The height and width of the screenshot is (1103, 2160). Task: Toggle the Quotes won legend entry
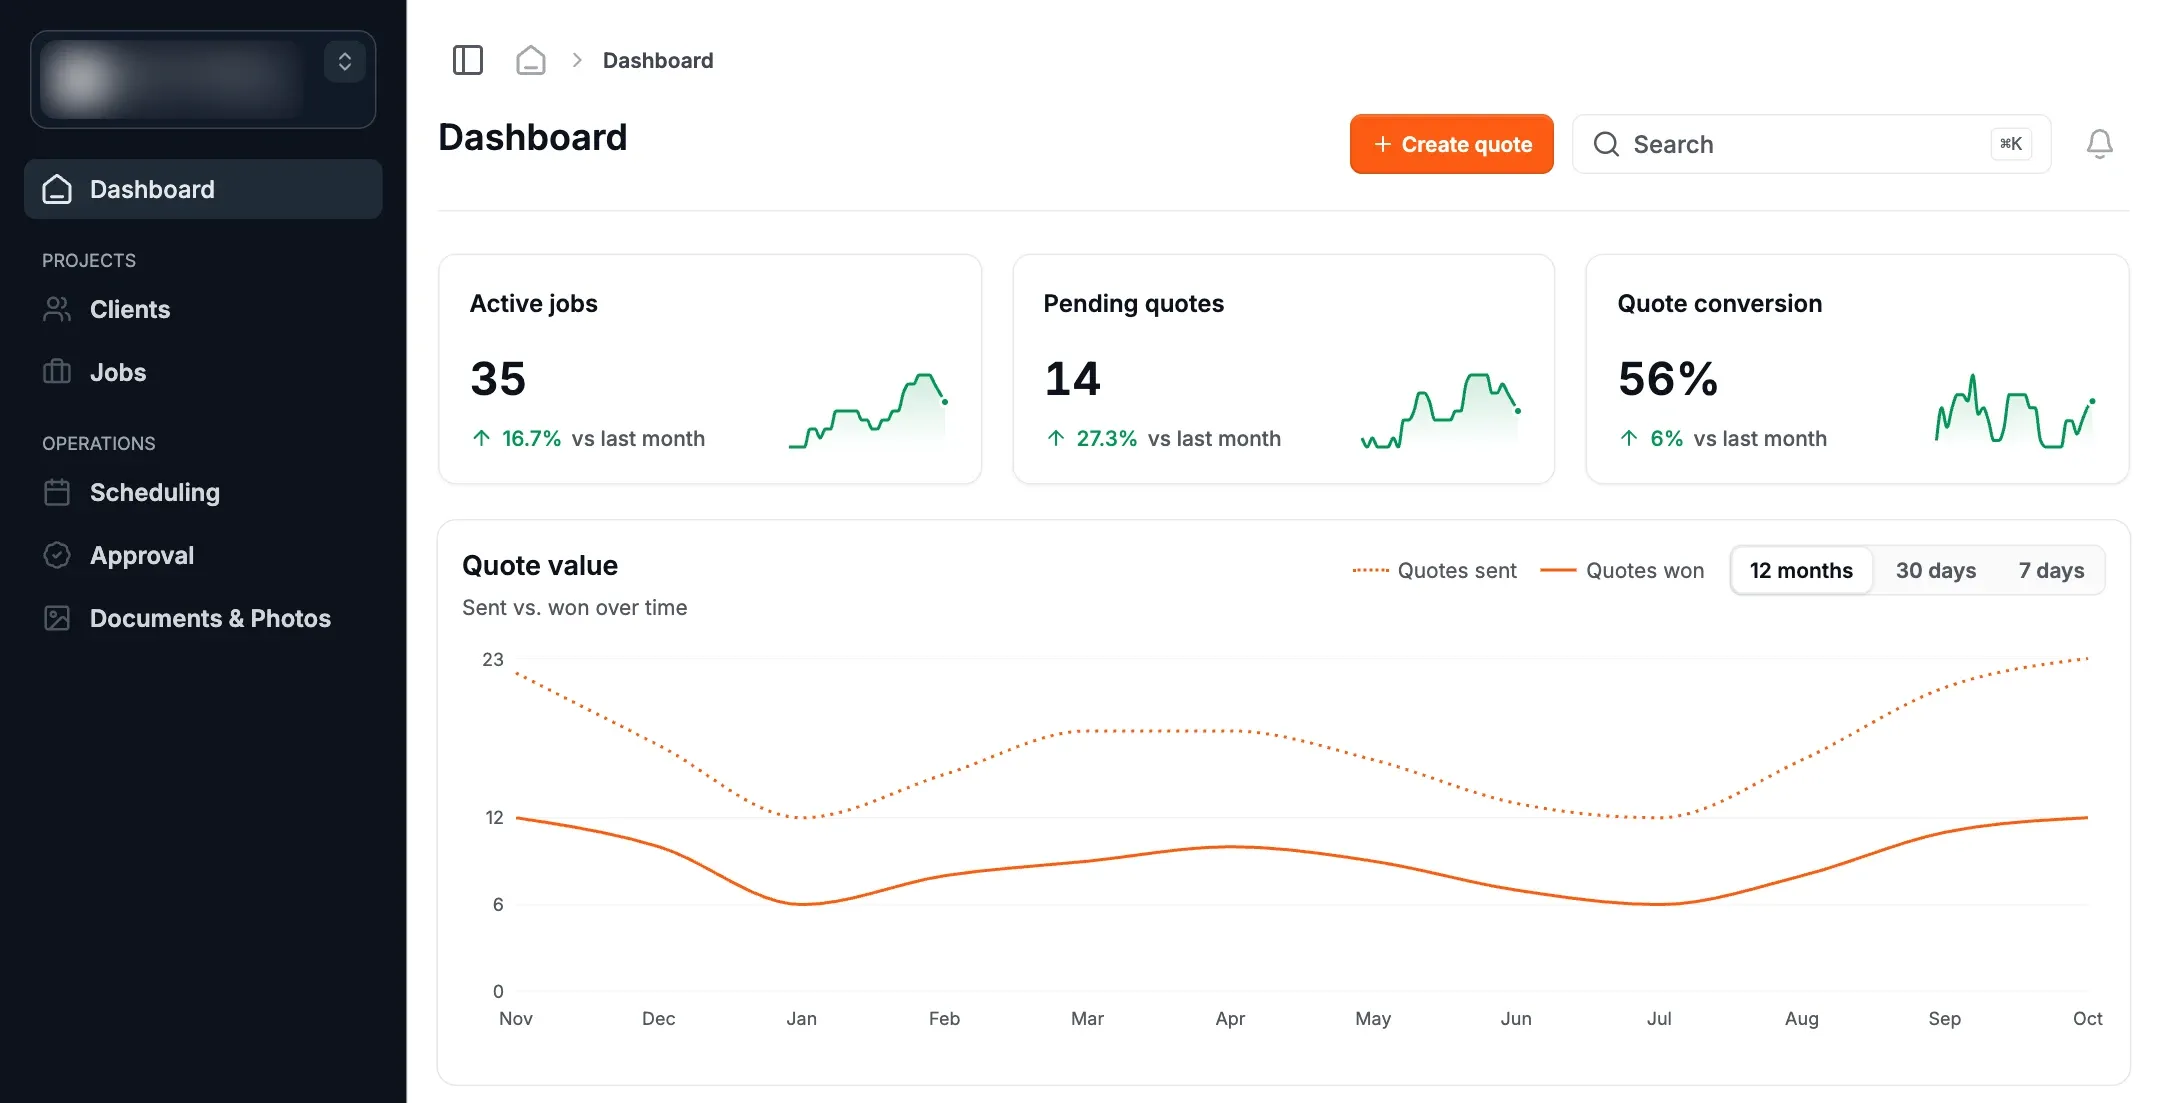[x=1622, y=570]
